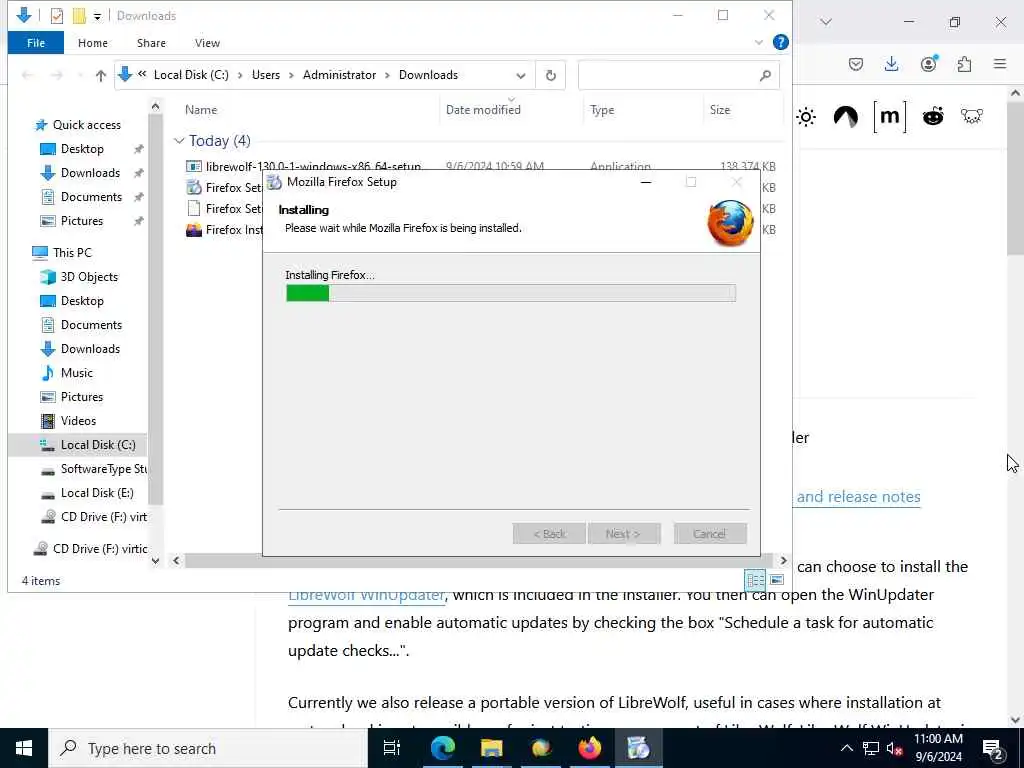The height and width of the screenshot is (768, 1024).
Task: Select the librewolf setup file
Action: [x=313, y=167]
